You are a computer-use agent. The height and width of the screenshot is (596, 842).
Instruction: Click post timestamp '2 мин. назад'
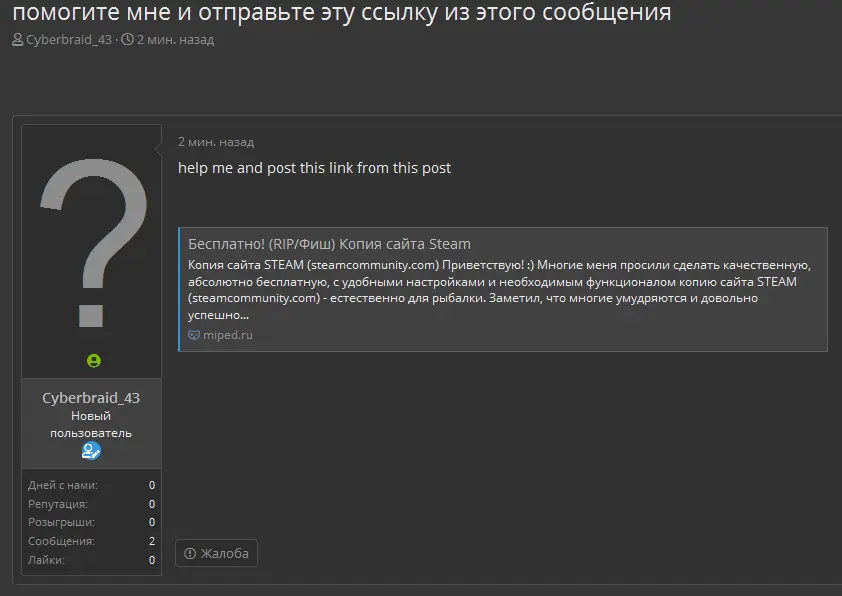(216, 142)
